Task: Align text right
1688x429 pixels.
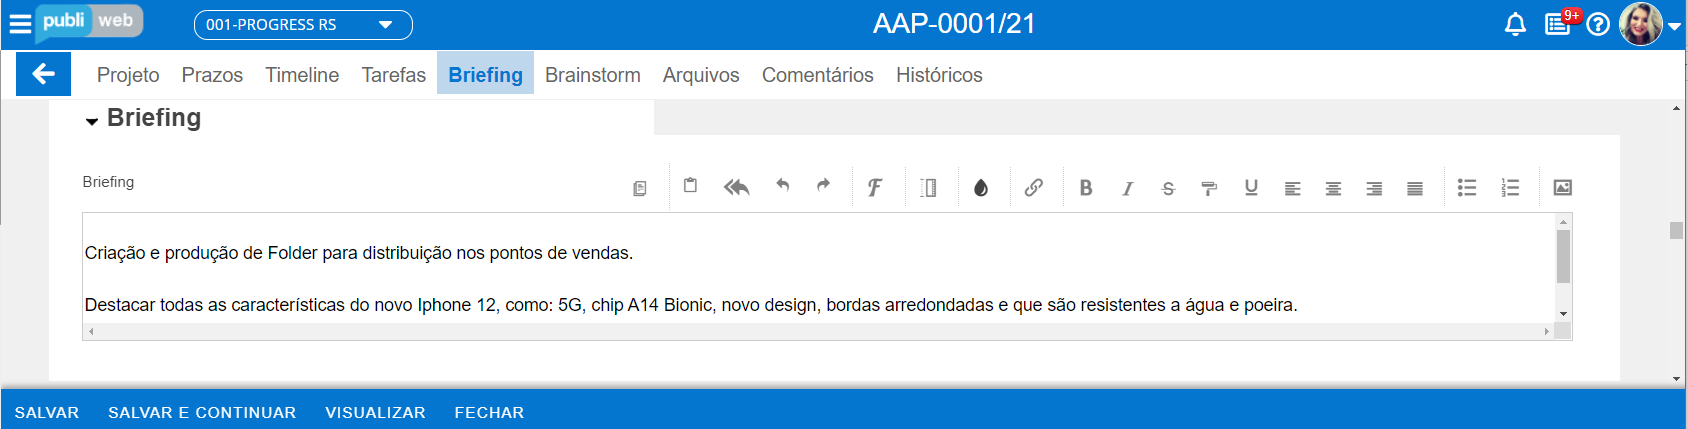Action: click(x=1374, y=188)
